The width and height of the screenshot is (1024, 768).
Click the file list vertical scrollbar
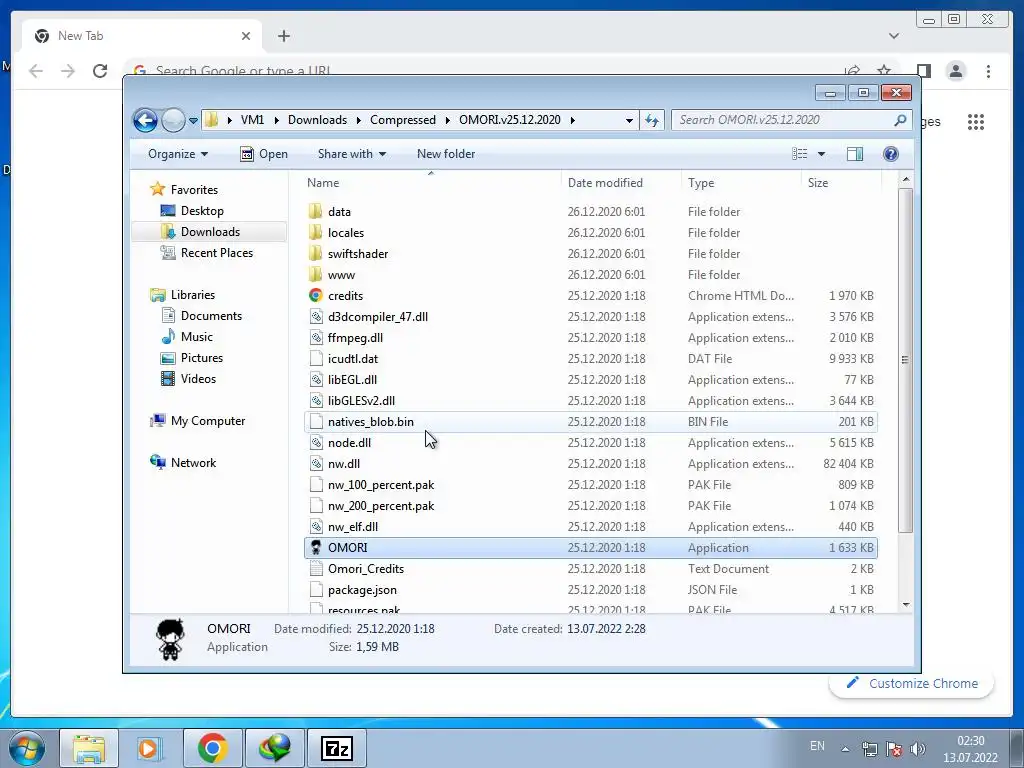(x=905, y=359)
